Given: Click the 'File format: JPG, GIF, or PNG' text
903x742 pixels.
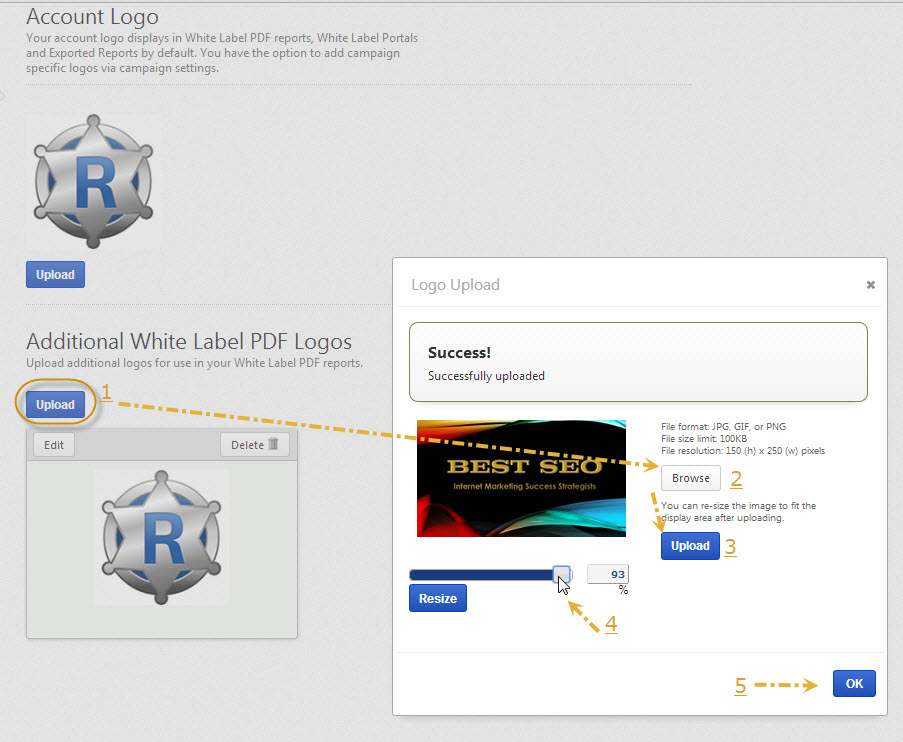Looking at the screenshot, I should point(723,426).
